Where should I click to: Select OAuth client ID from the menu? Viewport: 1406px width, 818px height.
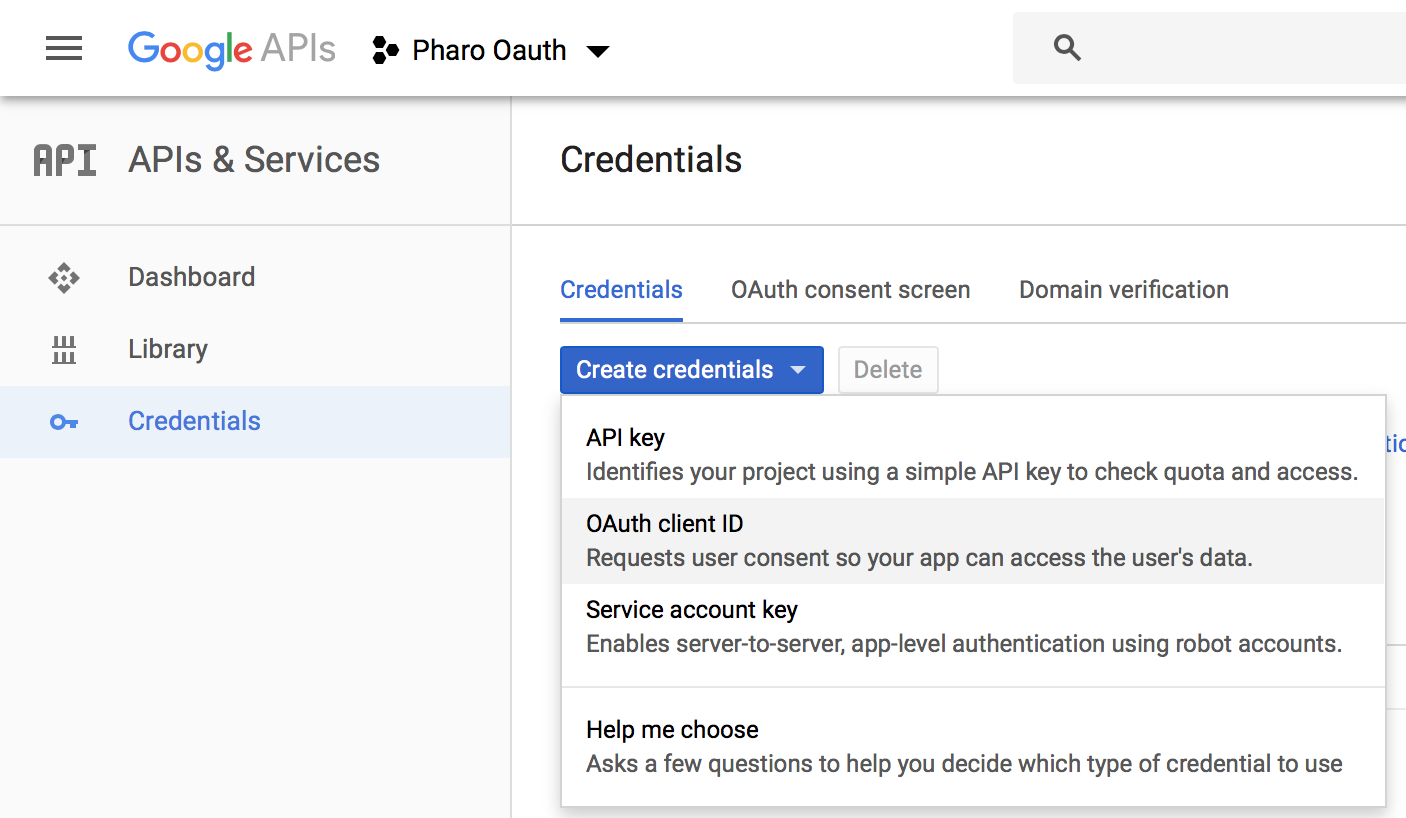(664, 523)
